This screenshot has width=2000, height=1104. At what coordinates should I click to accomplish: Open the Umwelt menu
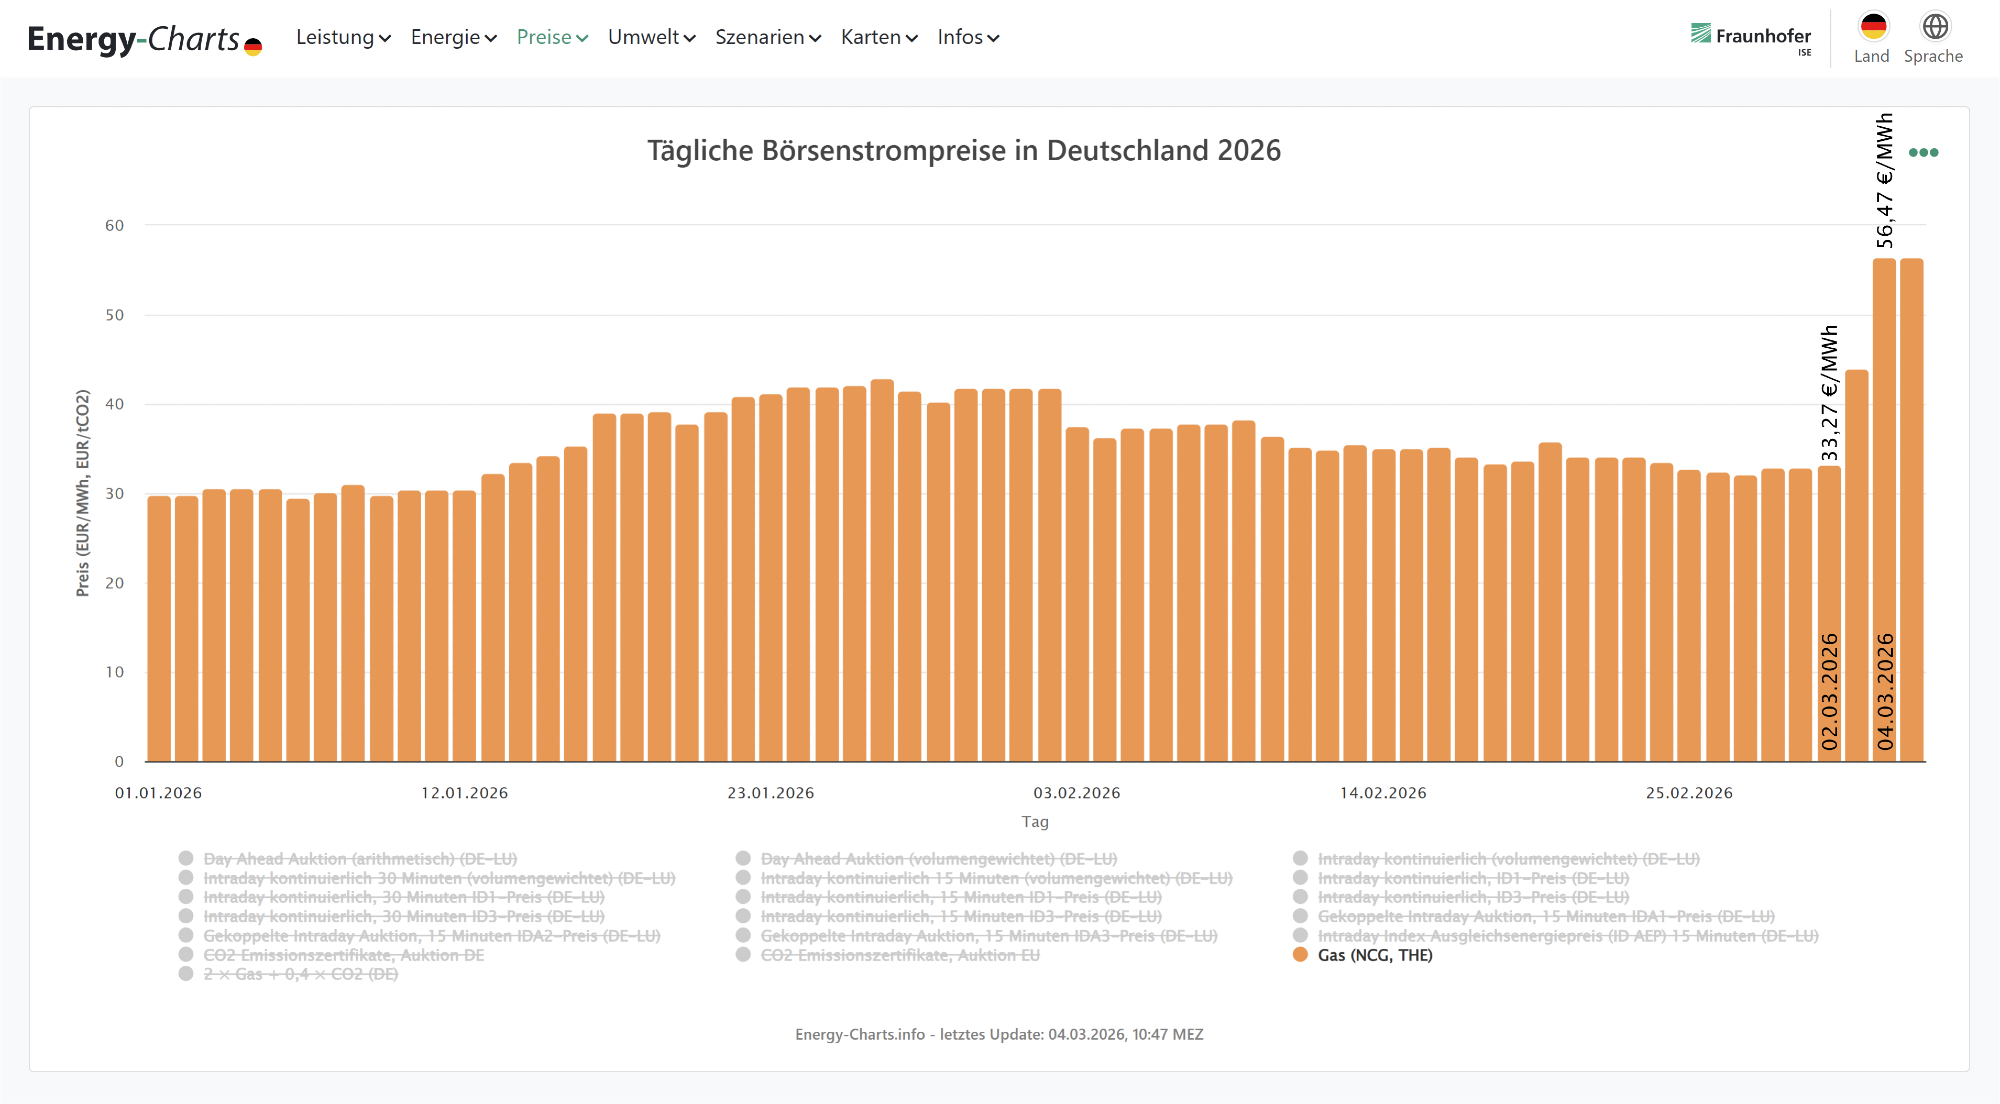tap(651, 37)
